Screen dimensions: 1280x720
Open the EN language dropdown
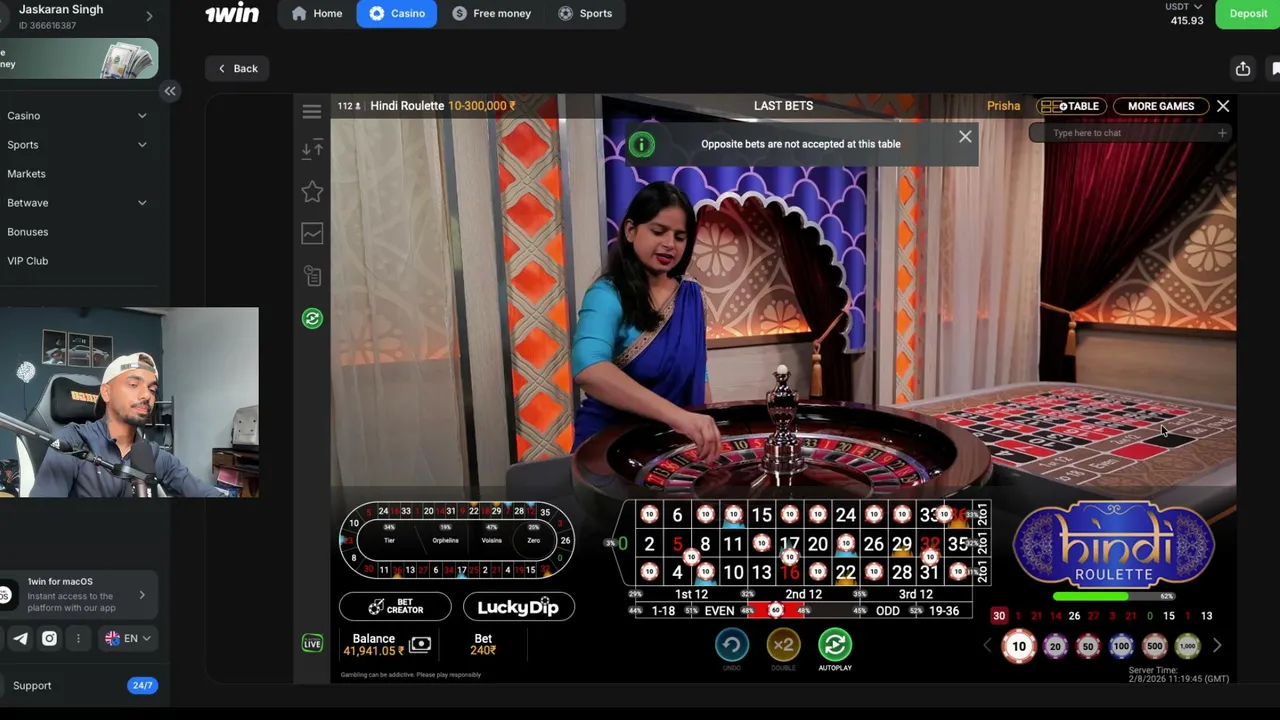click(128, 638)
